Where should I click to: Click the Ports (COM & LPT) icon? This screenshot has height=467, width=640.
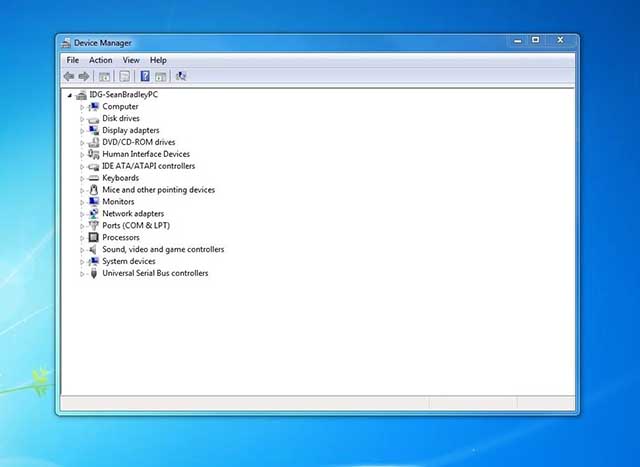[93, 225]
